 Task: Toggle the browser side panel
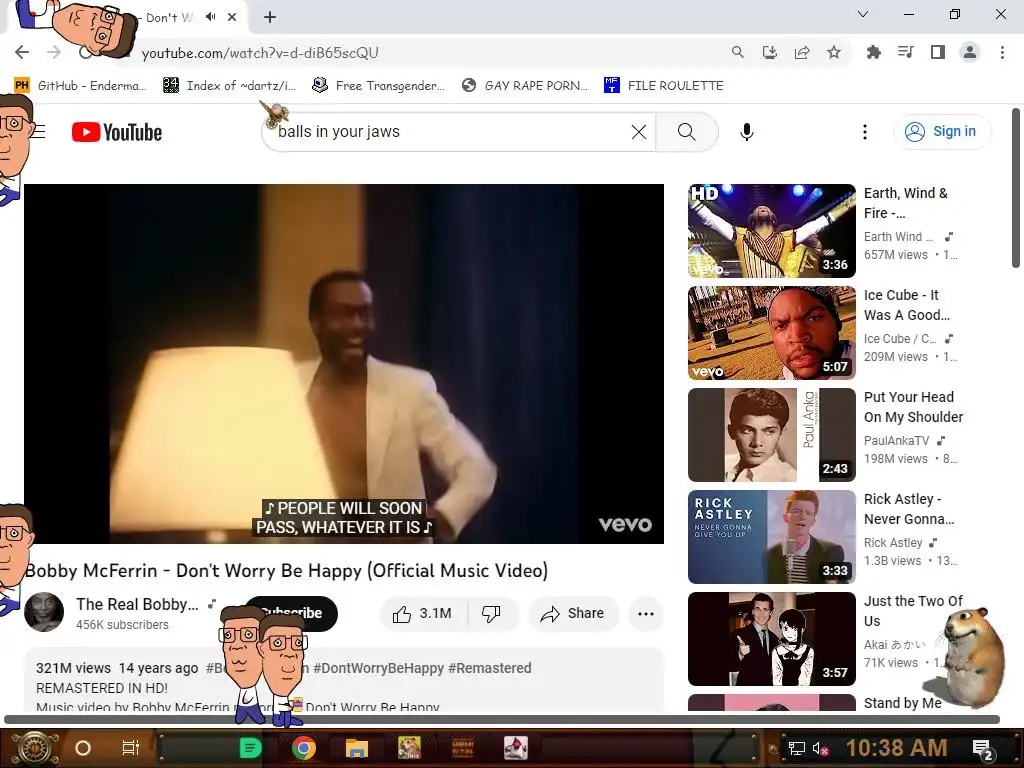click(938, 52)
